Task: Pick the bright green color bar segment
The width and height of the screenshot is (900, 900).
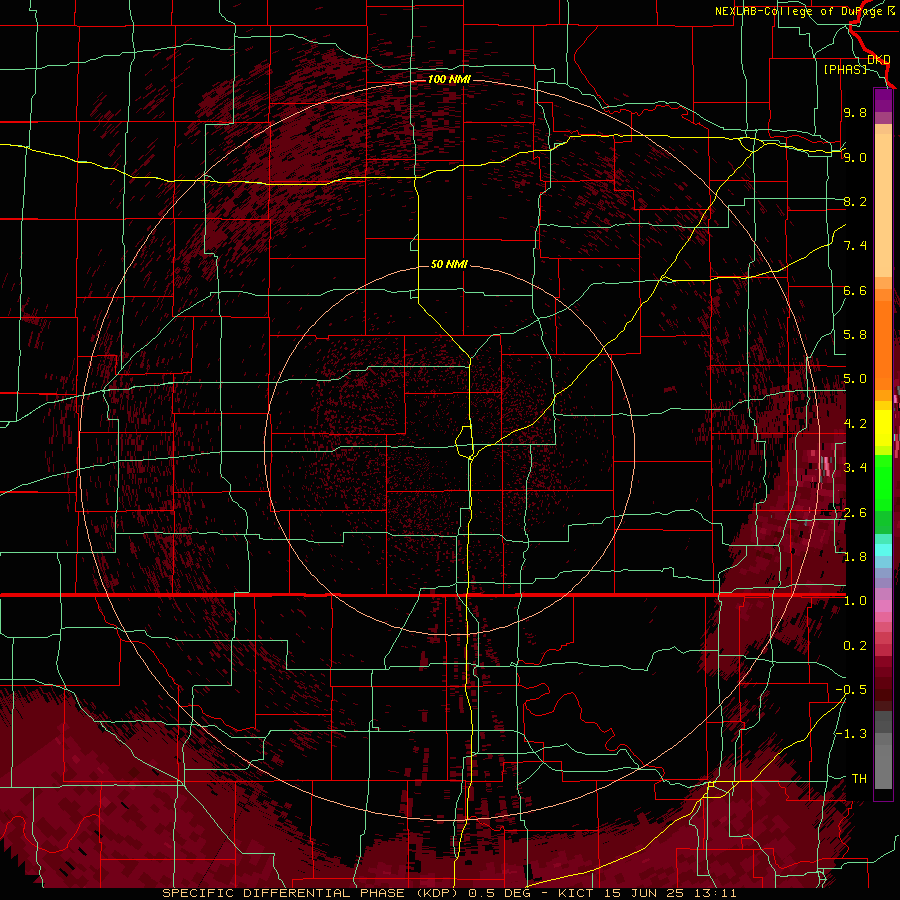Action: click(x=883, y=482)
